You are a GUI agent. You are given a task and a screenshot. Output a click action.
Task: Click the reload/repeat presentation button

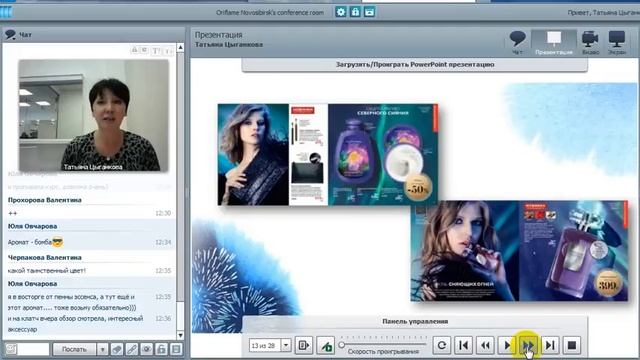coord(442,345)
